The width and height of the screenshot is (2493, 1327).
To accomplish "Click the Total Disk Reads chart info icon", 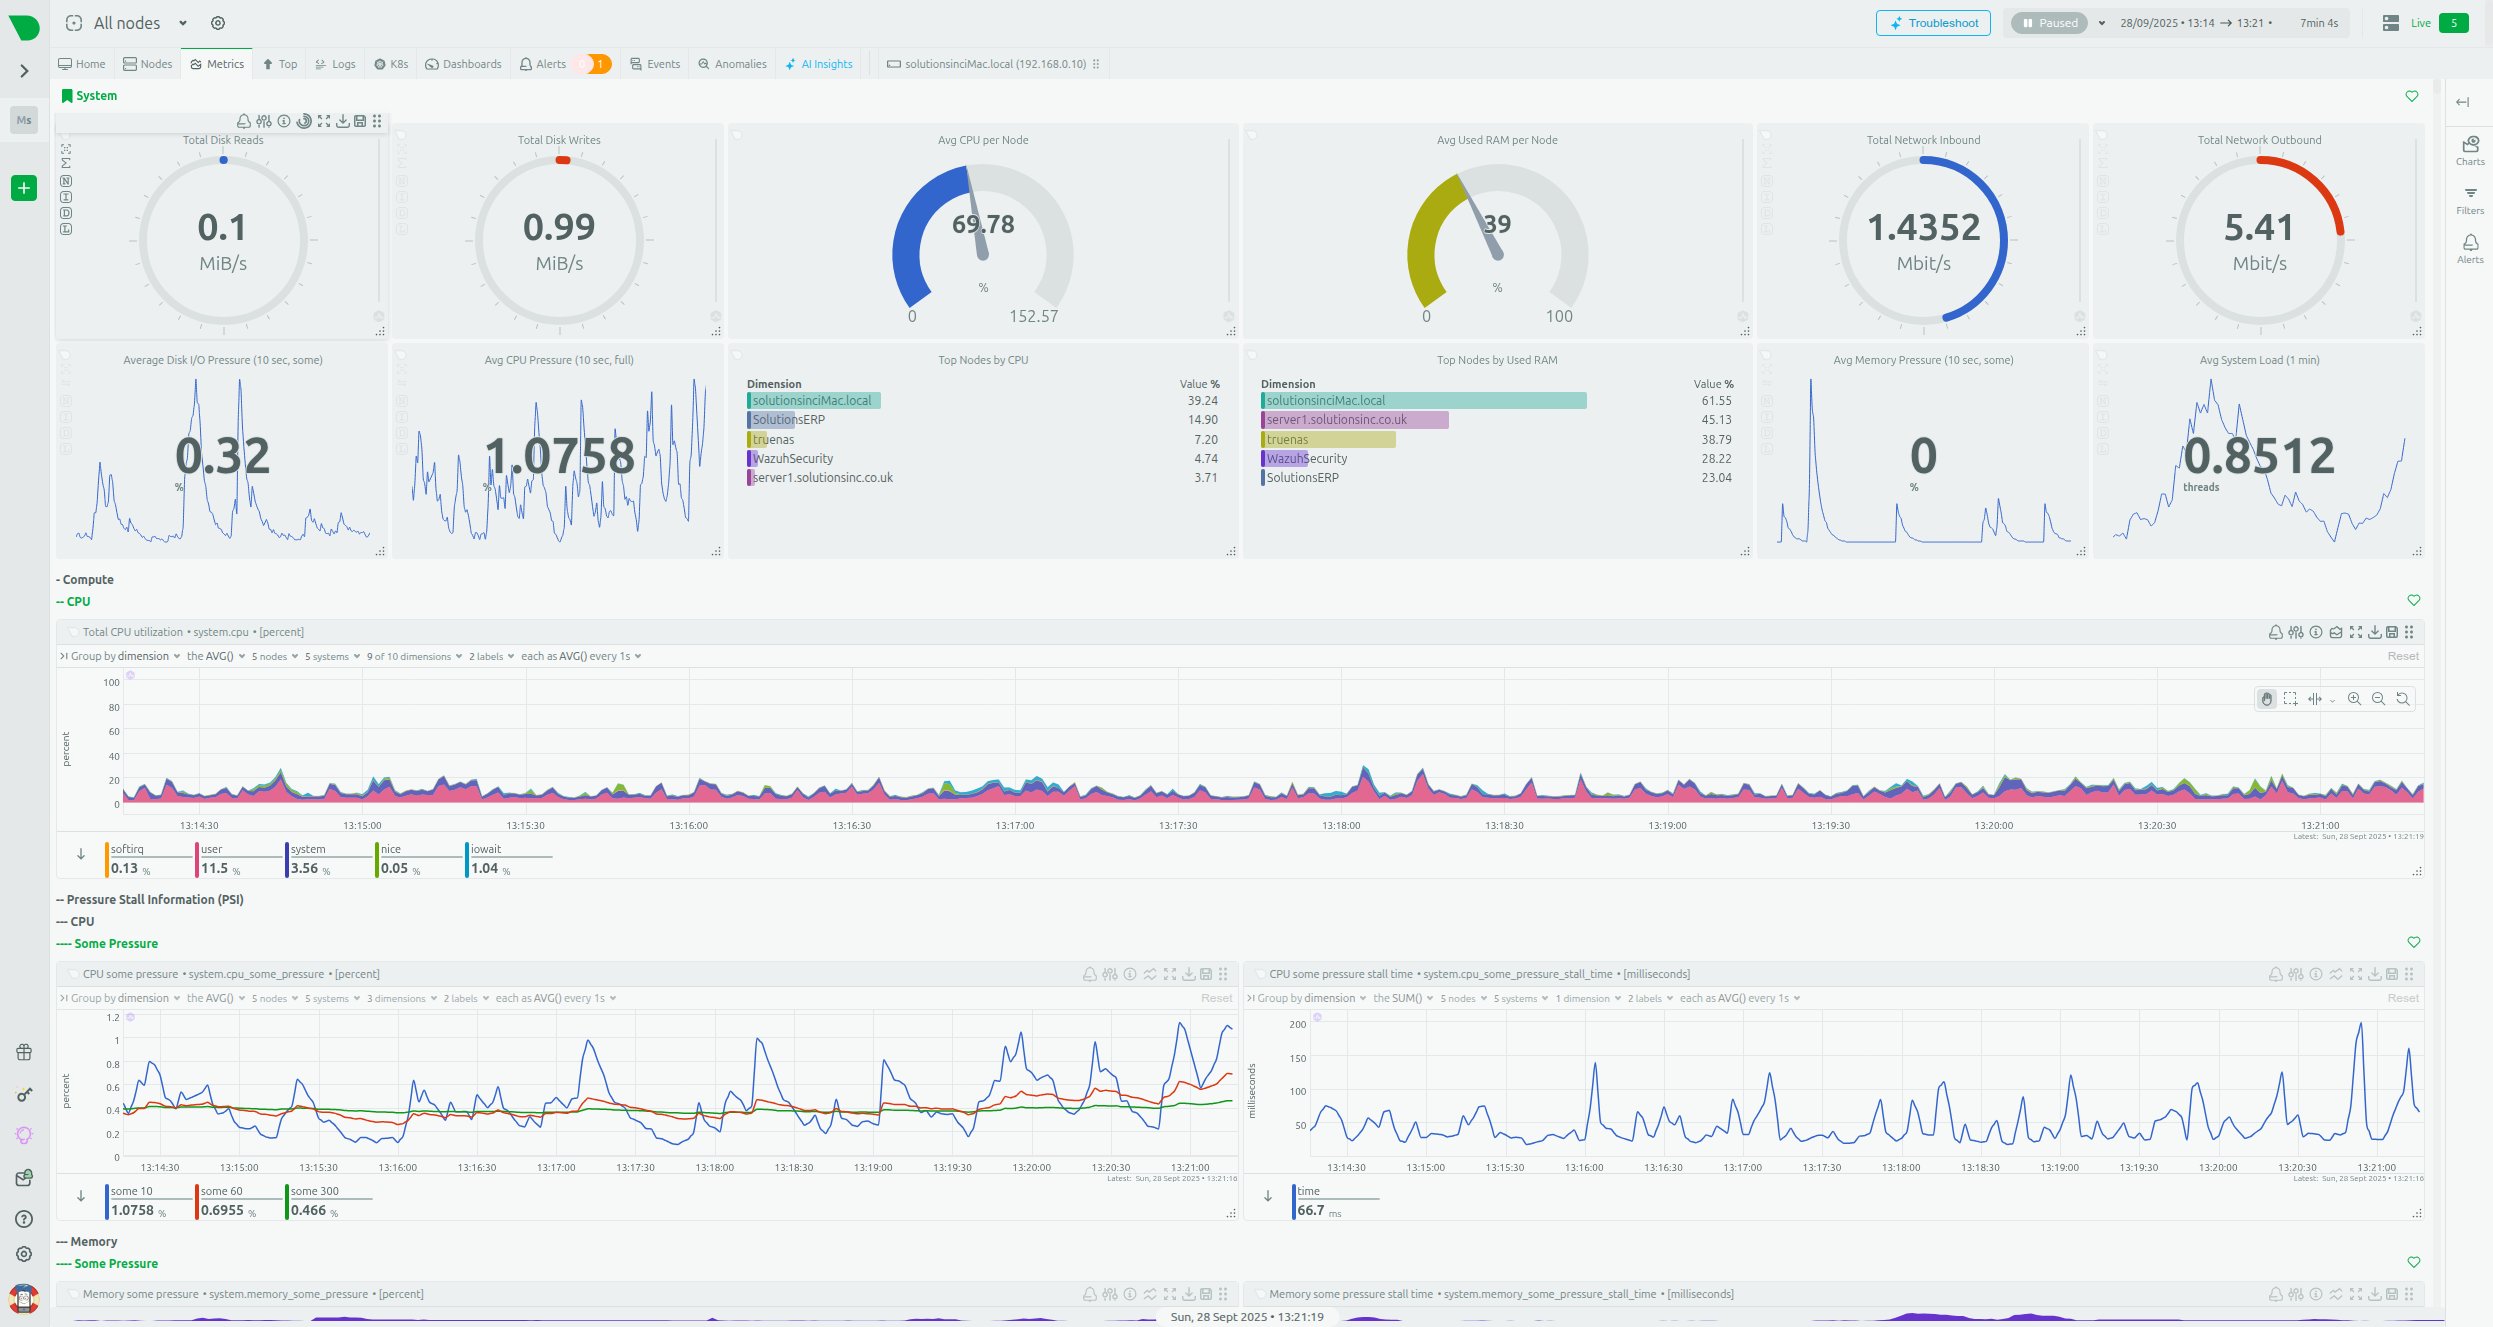I will [284, 121].
